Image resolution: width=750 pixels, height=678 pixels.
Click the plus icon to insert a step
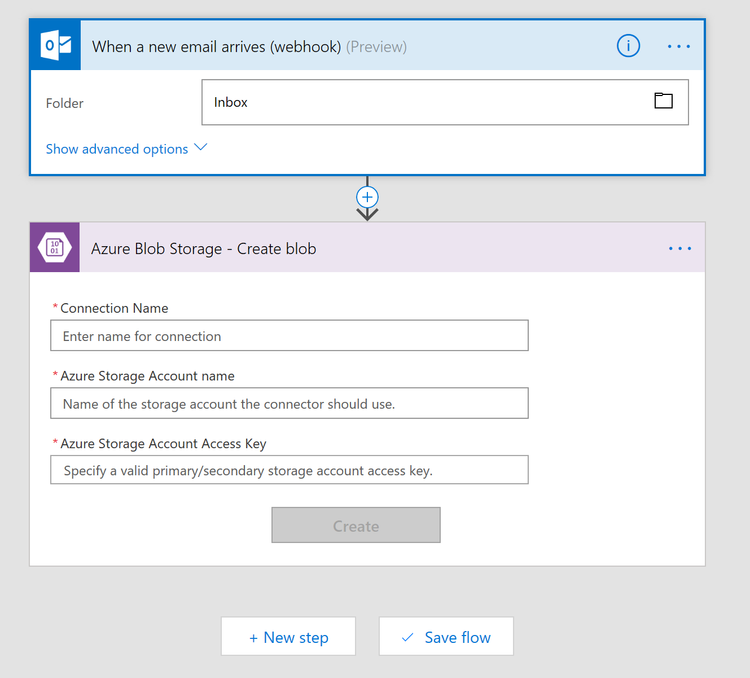click(367, 197)
